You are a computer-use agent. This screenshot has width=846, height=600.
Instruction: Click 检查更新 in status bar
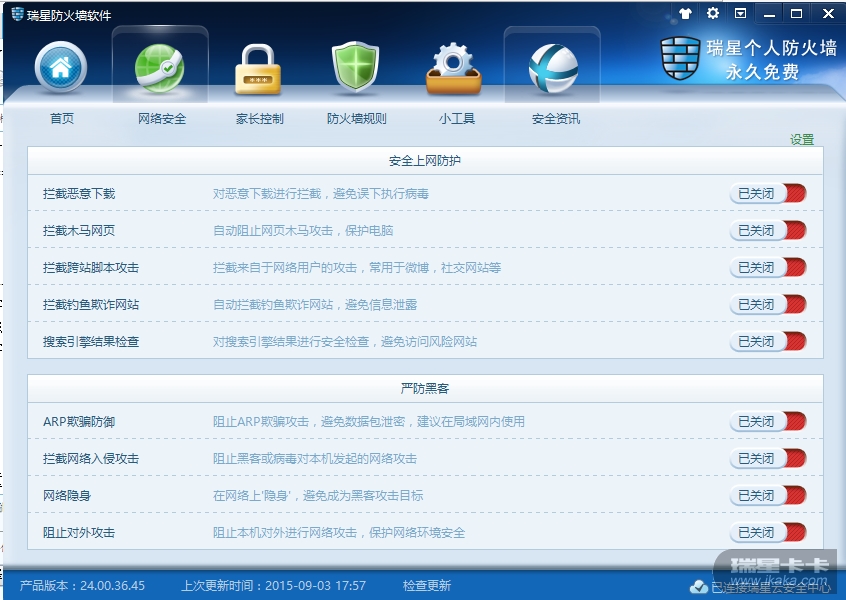click(427, 585)
